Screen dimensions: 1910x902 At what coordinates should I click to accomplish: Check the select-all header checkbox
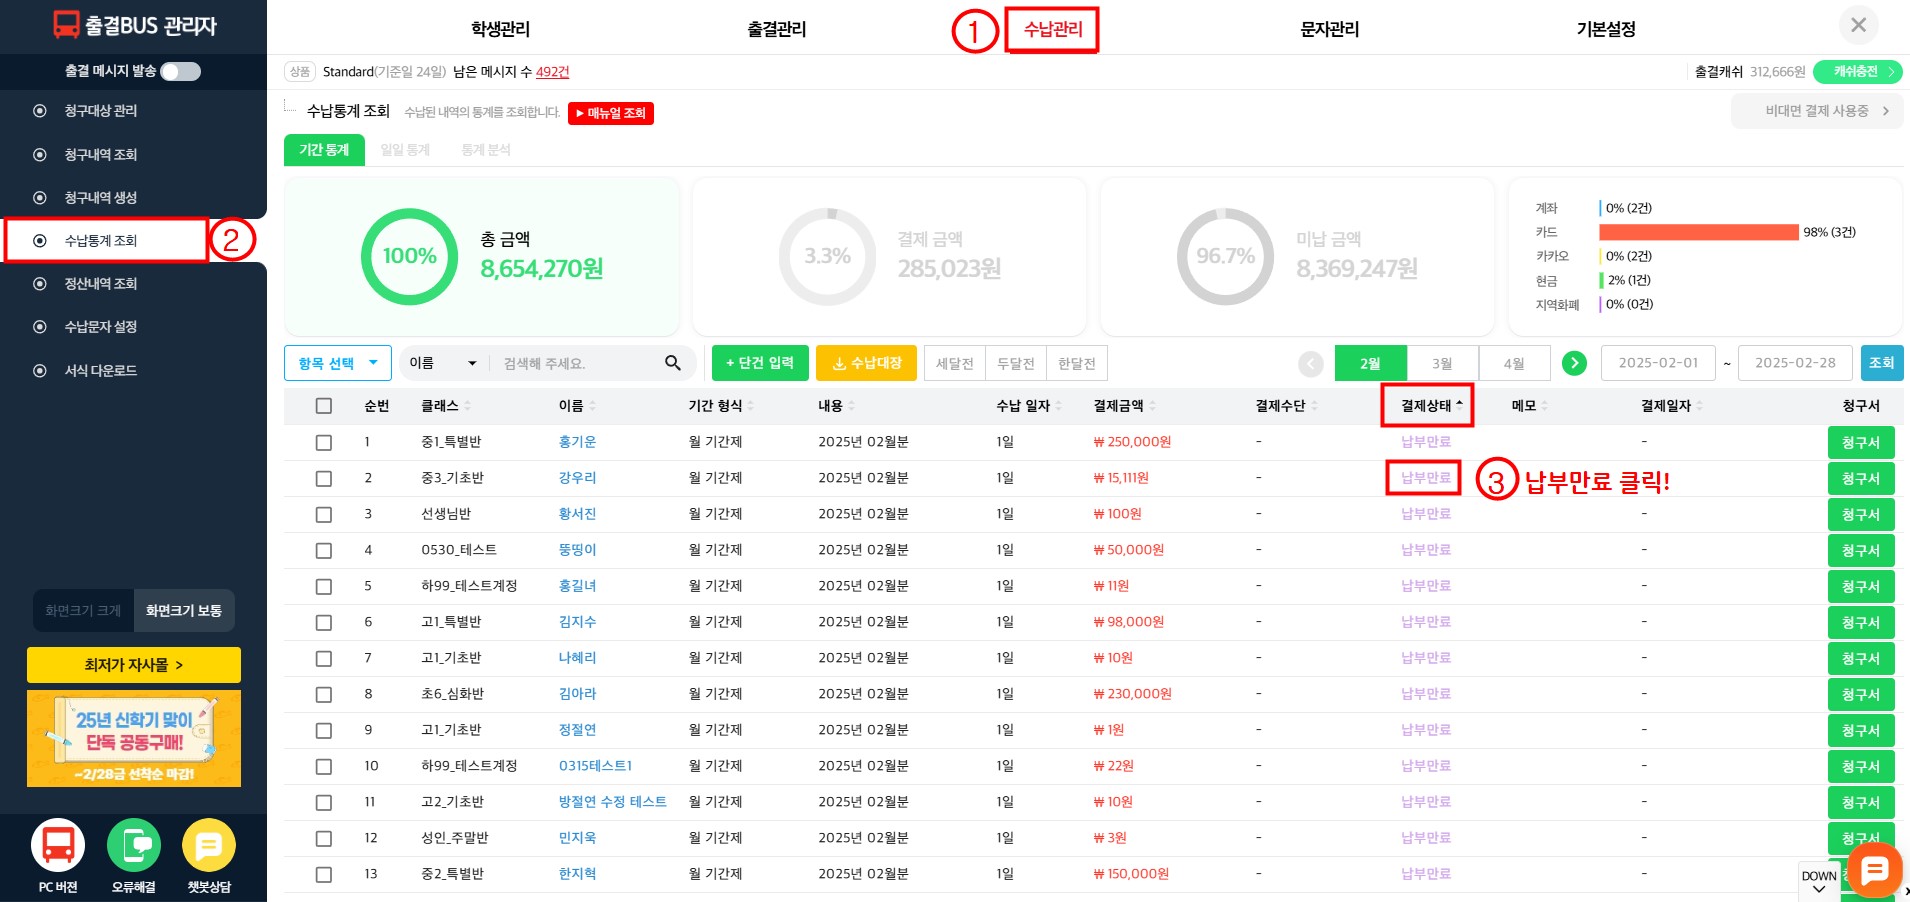click(x=324, y=406)
